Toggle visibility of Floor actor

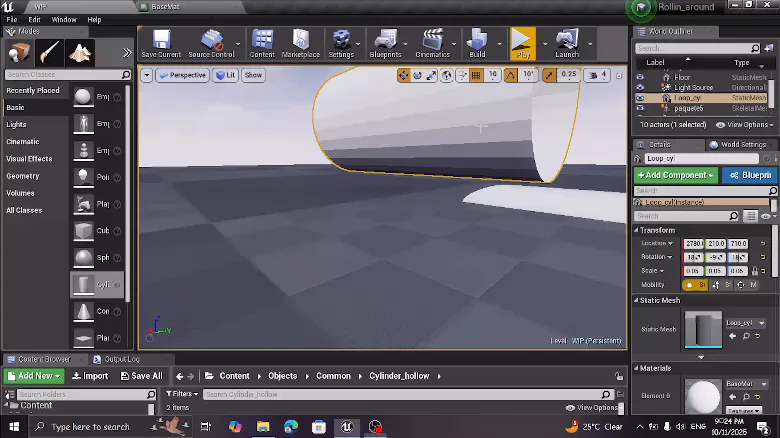point(640,77)
